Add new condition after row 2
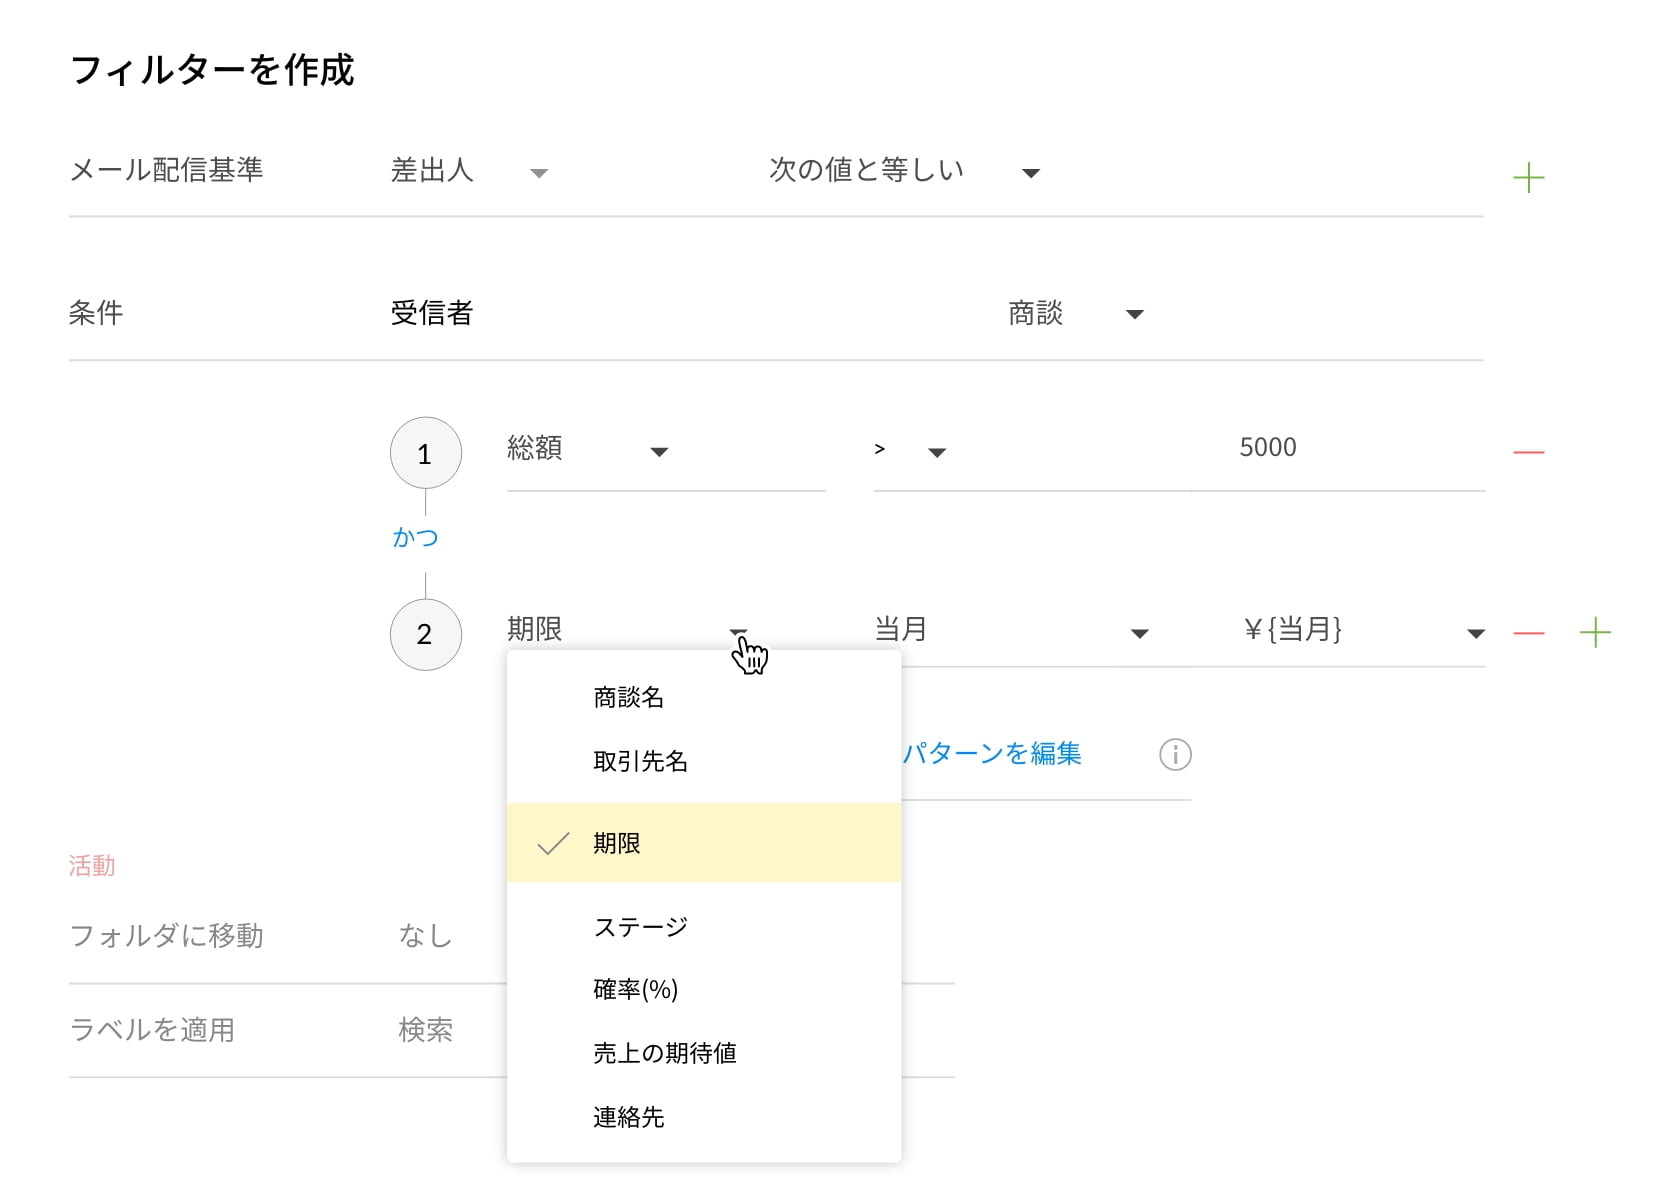 (1595, 633)
